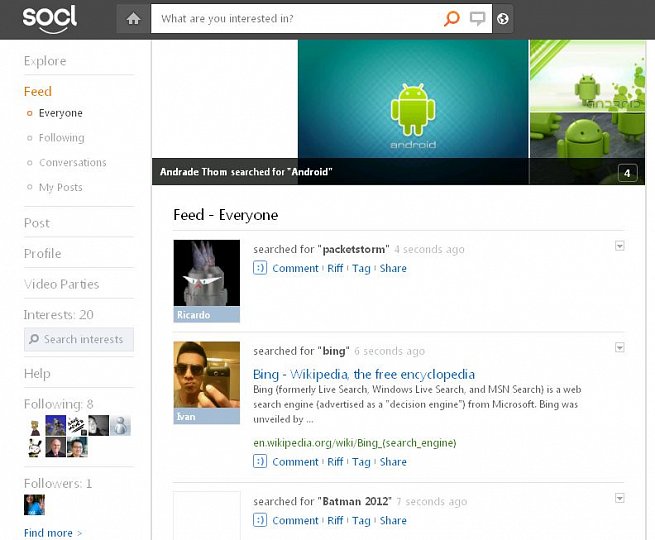Open Video Parties in the sidebar
The image size is (655, 540).
pos(61,284)
